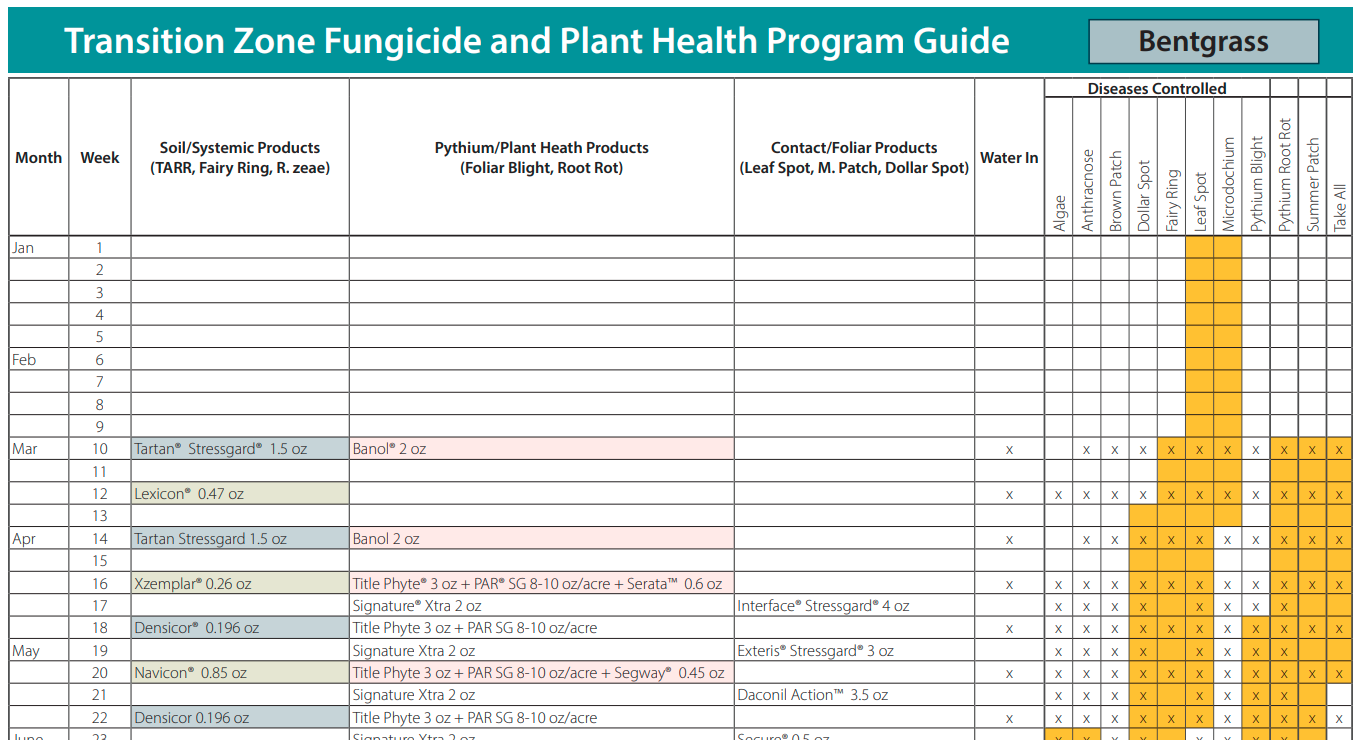
Task: Click the Algae x mark in week 12 row
Action: coord(1060,495)
